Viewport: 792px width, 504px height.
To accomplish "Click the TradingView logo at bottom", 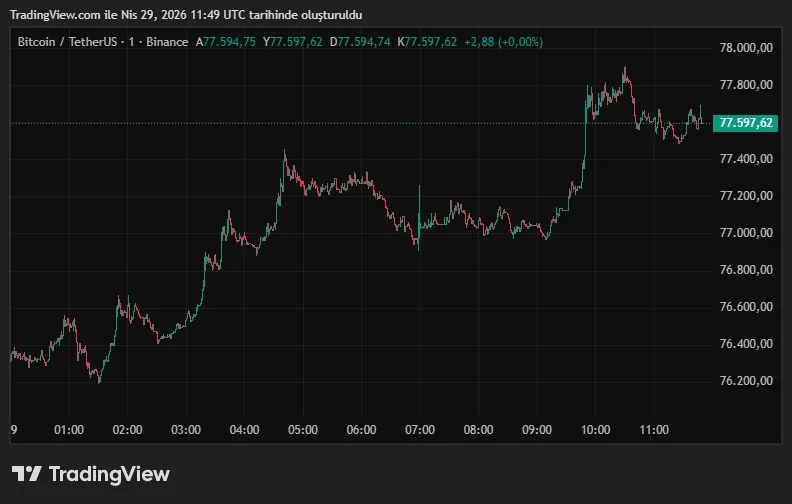I will (91, 474).
